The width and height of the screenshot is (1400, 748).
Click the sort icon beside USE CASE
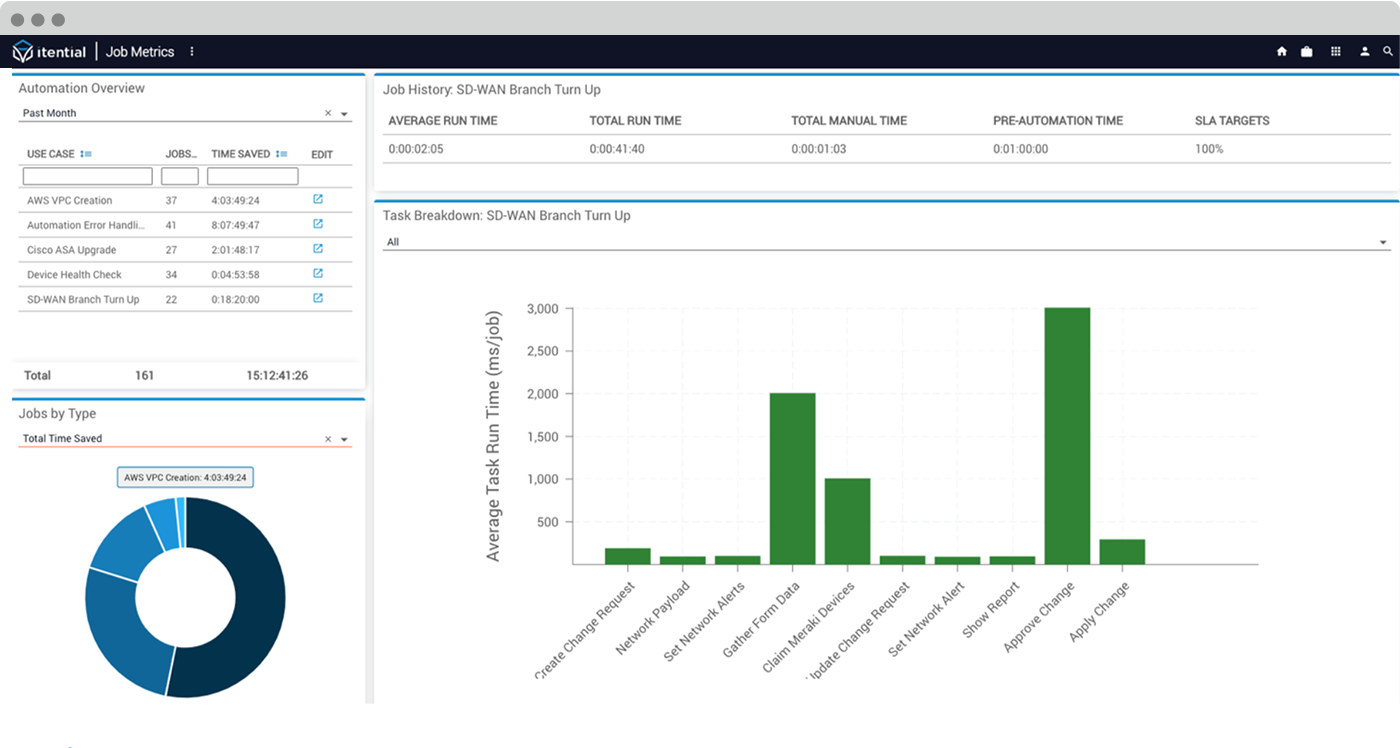point(88,154)
